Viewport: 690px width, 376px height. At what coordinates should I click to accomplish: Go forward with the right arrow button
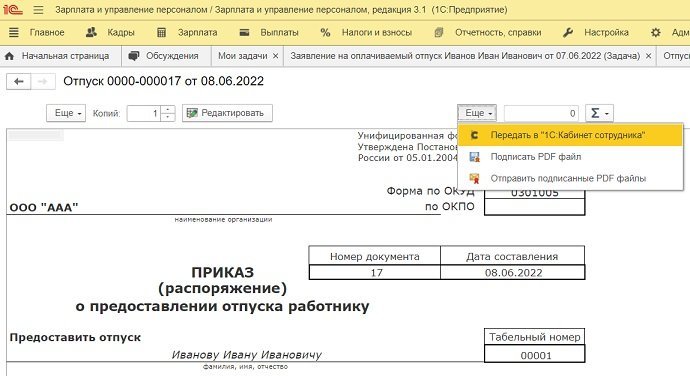click(43, 81)
